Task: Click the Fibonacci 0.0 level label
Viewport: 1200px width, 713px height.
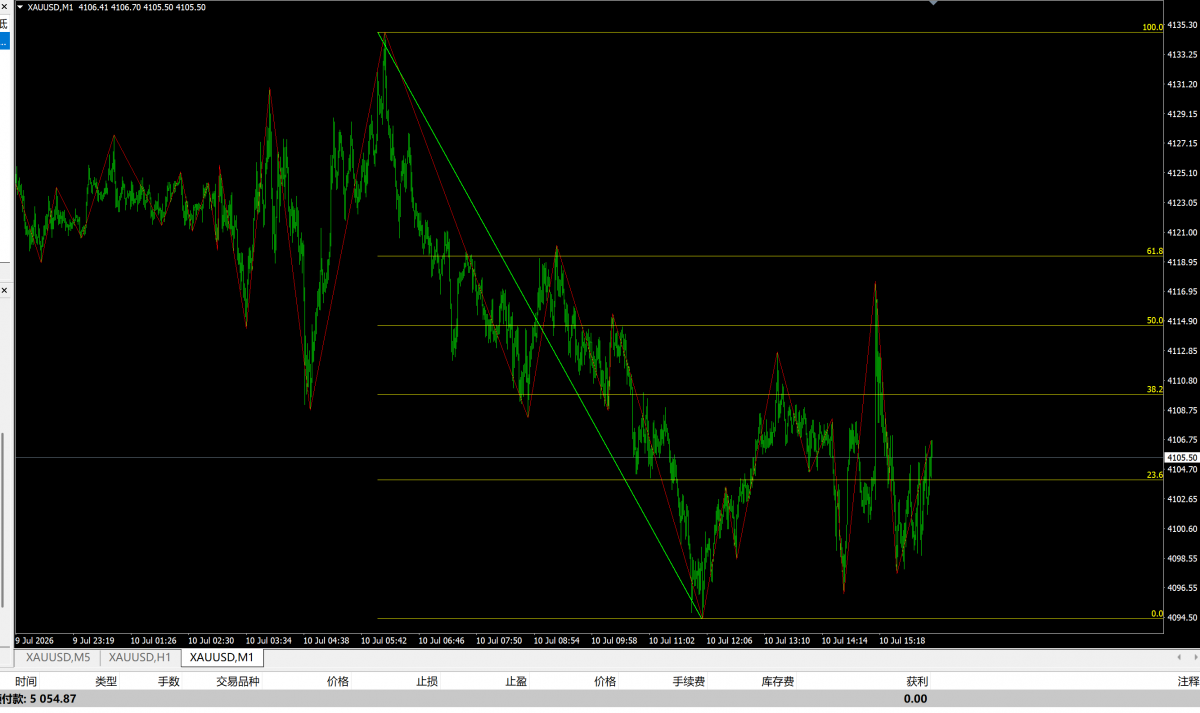Action: [1157, 613]
